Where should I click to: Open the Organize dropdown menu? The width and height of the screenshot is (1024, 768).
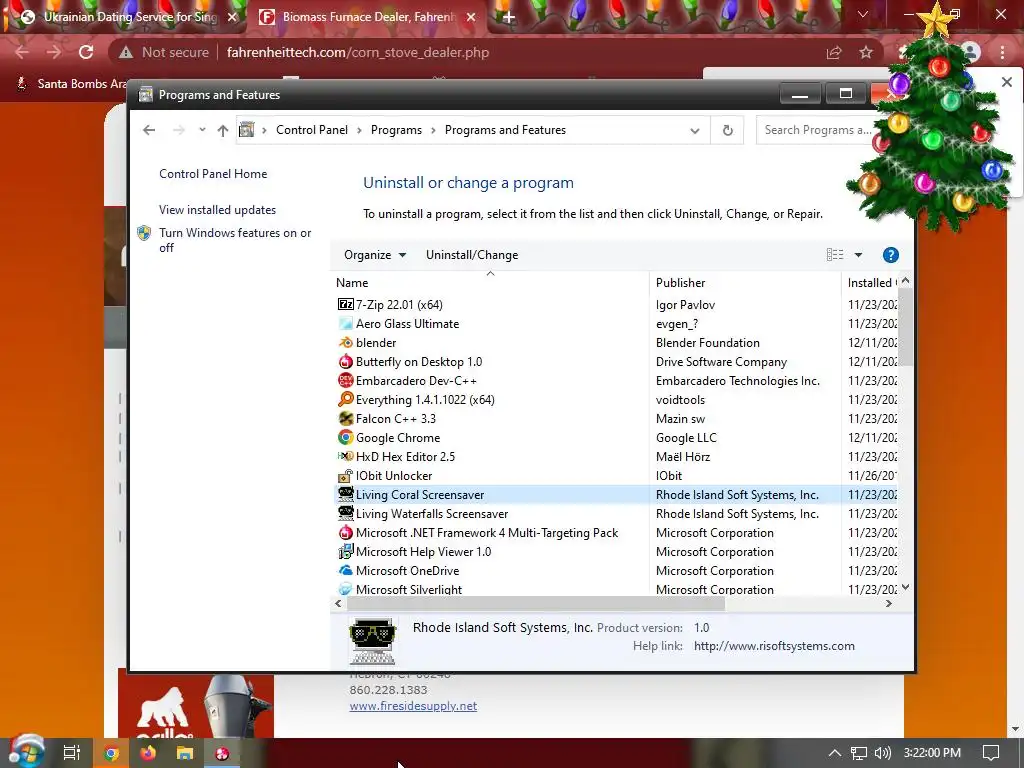375,255
